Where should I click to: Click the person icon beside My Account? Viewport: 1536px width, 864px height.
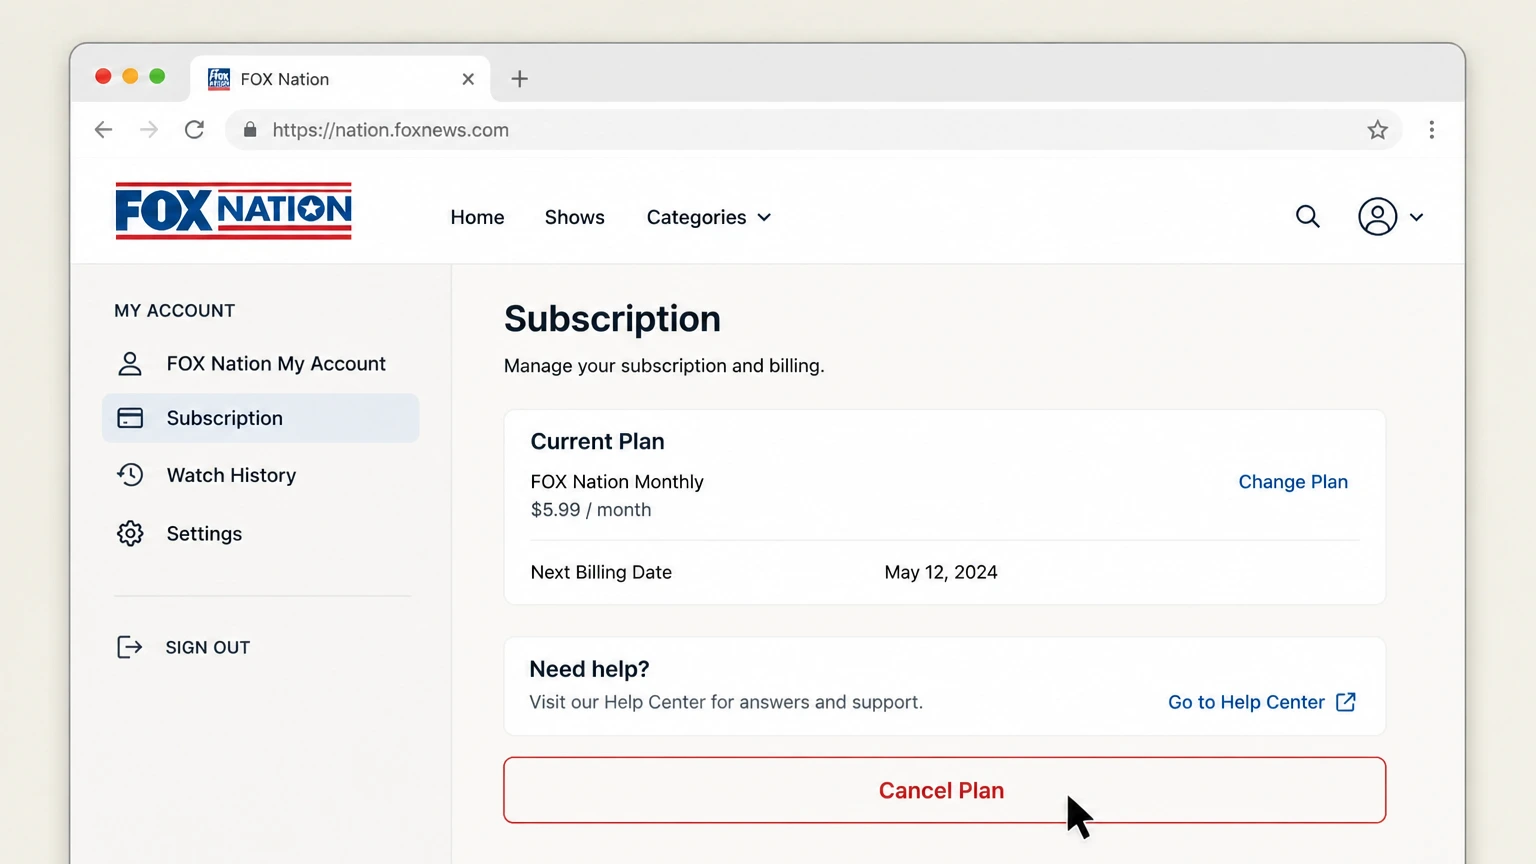[x=130, y=364]
